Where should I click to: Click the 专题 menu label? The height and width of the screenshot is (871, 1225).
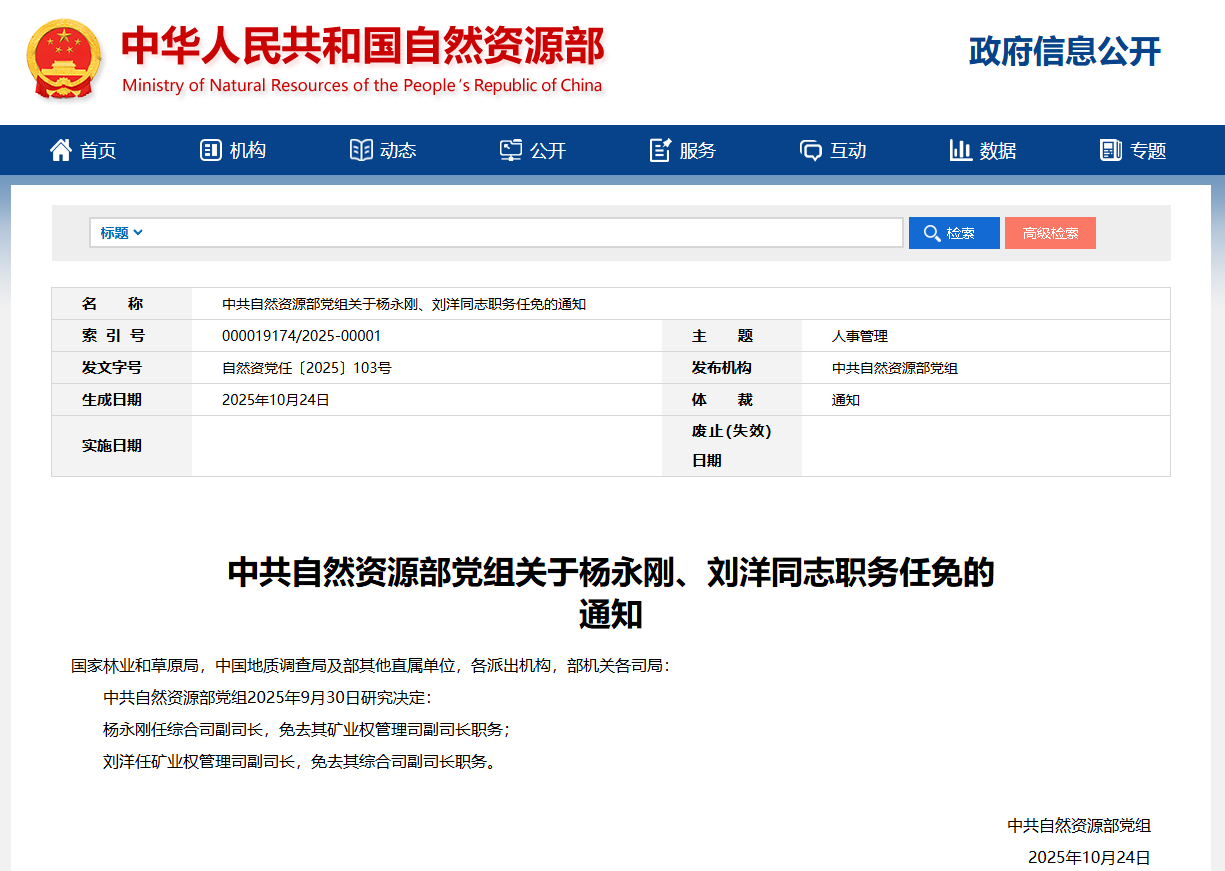pyautogui.click(x=1148, y=151)
